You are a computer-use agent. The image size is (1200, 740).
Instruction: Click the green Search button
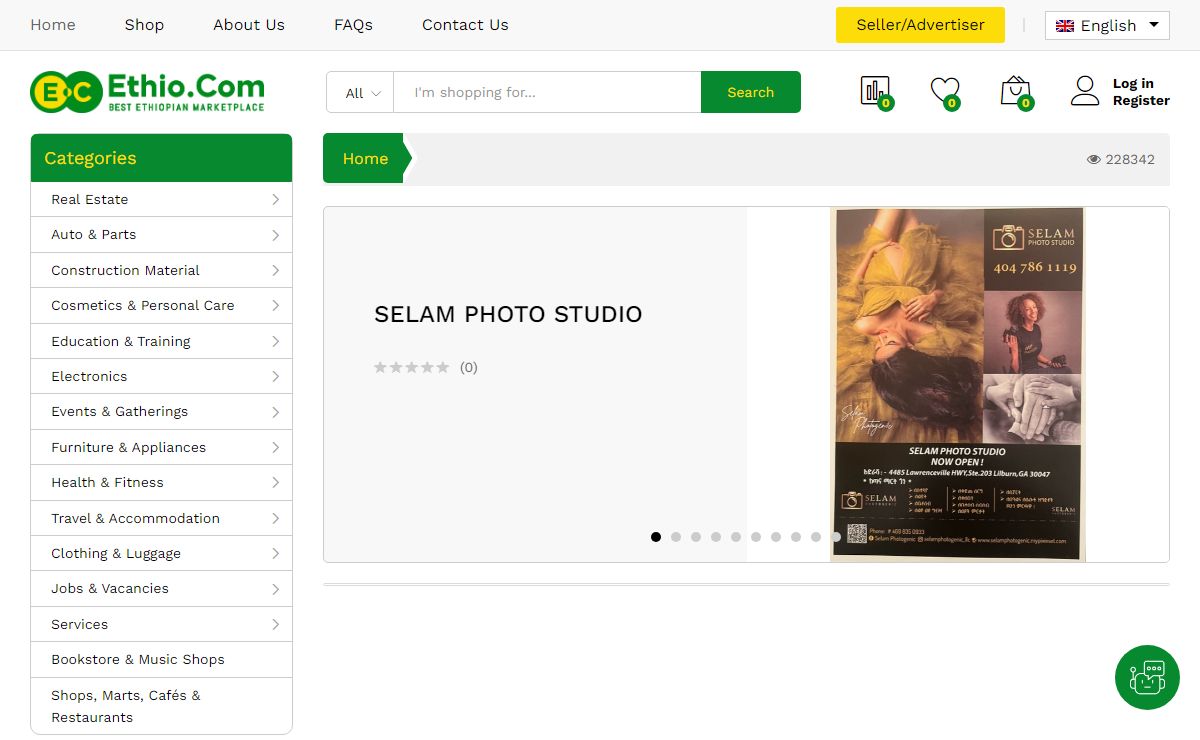(750, 92)
